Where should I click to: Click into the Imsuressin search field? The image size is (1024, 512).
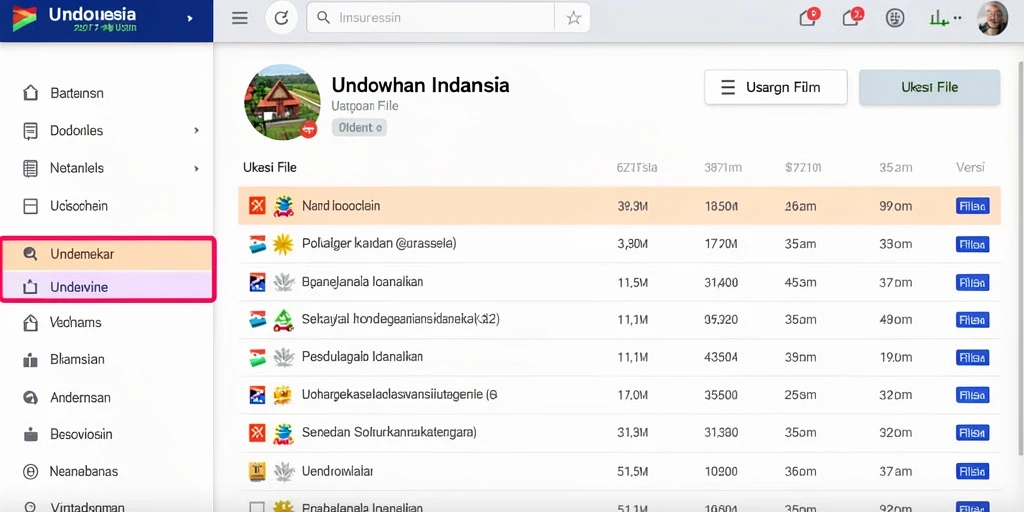tap(431, 18)
